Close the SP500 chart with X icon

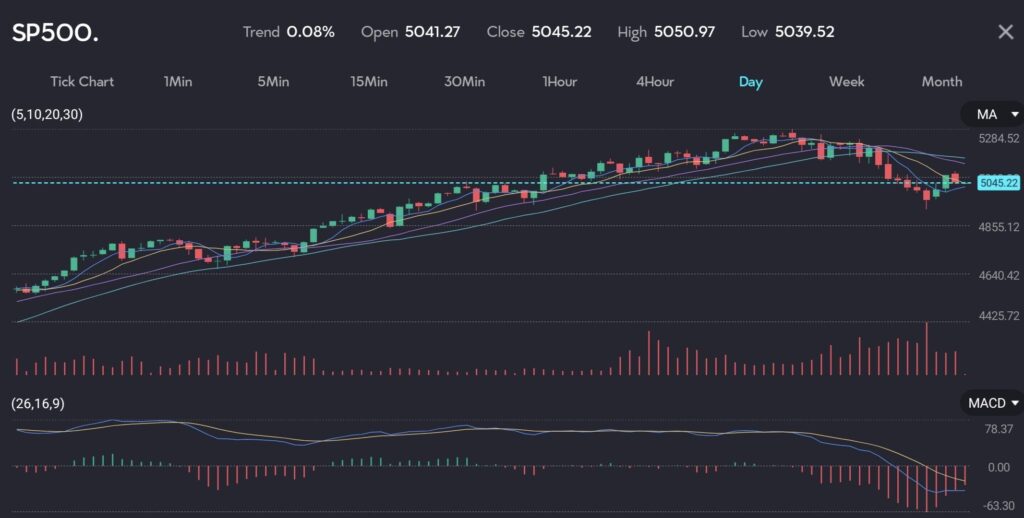(x=1005, y=32)
